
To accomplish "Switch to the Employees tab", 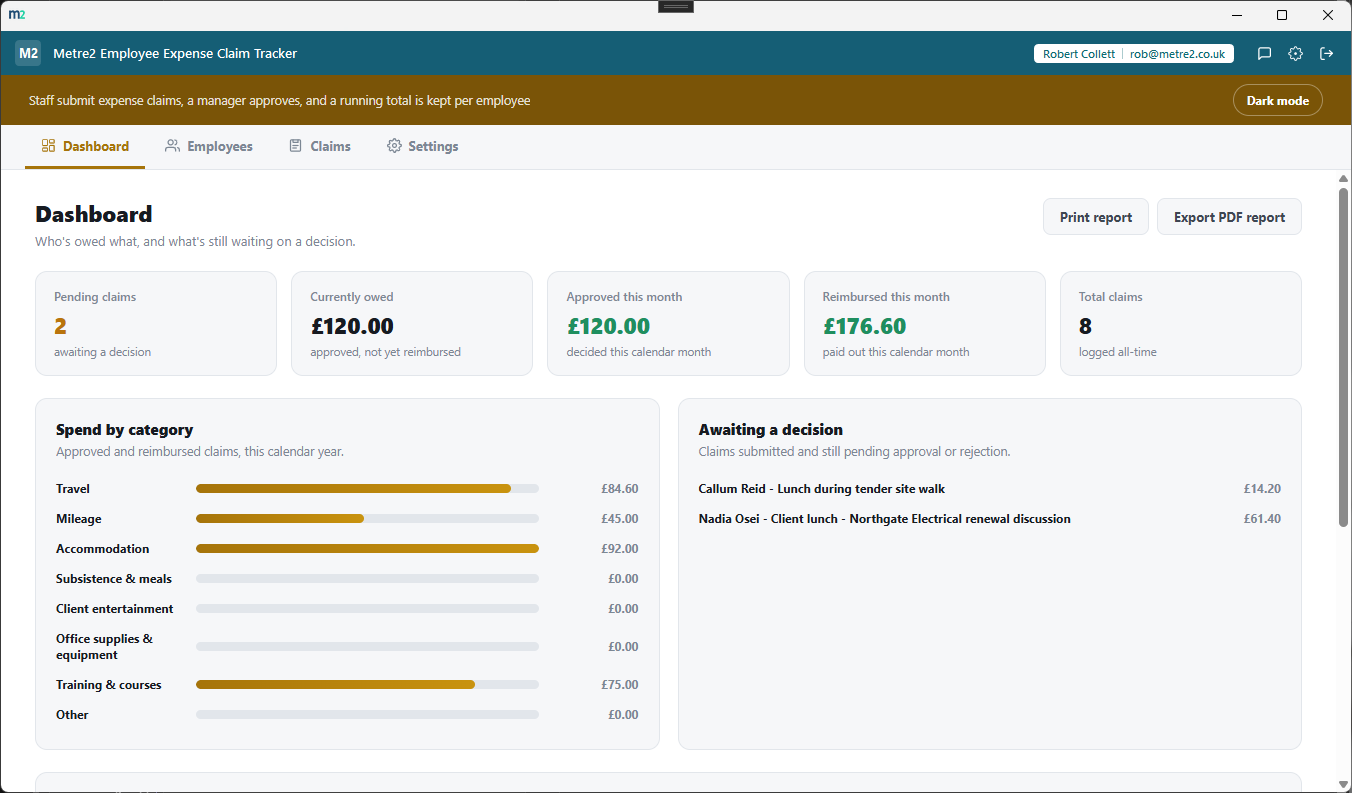I will (209, 146).
